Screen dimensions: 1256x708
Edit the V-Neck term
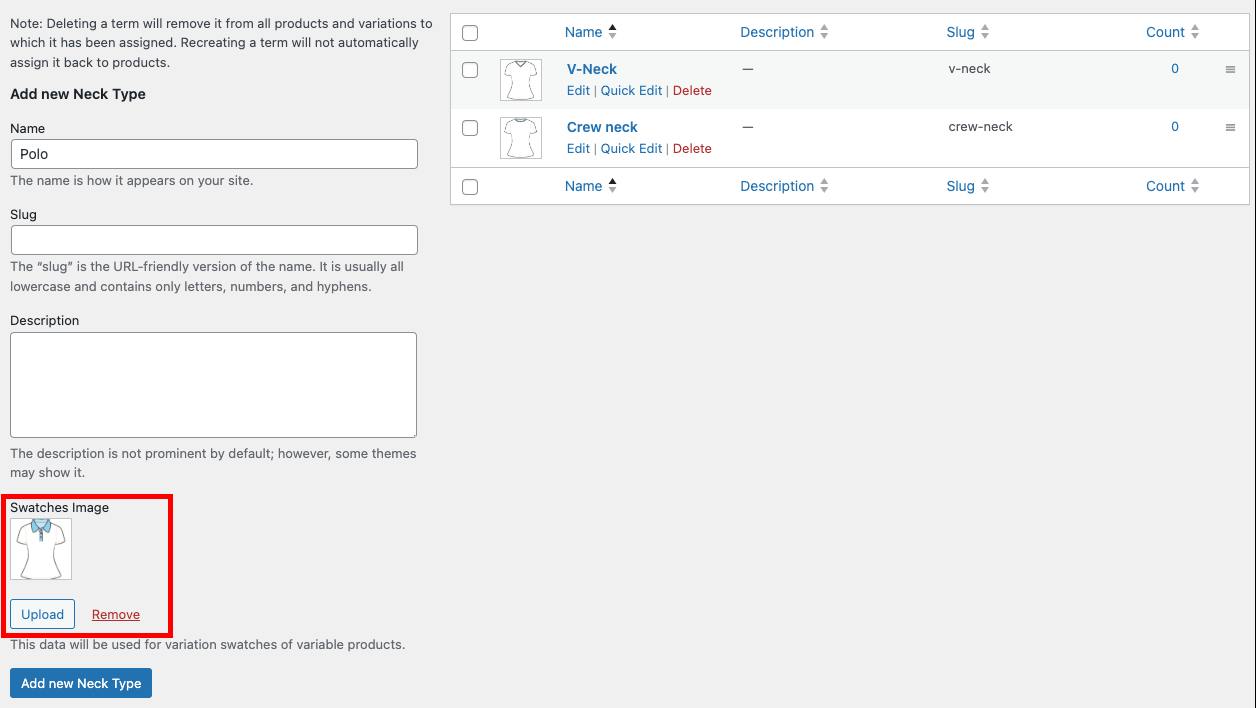[x=578, y=90]
